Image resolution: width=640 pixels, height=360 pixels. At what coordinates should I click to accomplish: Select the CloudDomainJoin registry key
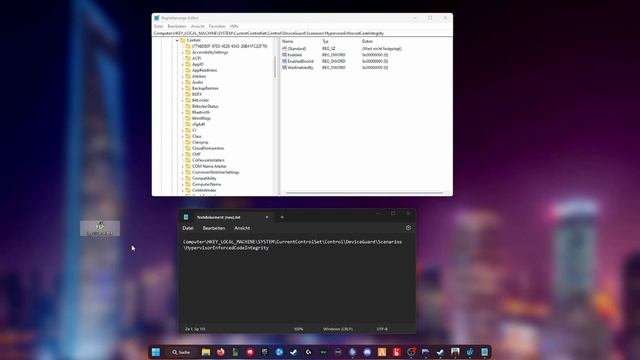pyautogui.click(x=208, y=148)
